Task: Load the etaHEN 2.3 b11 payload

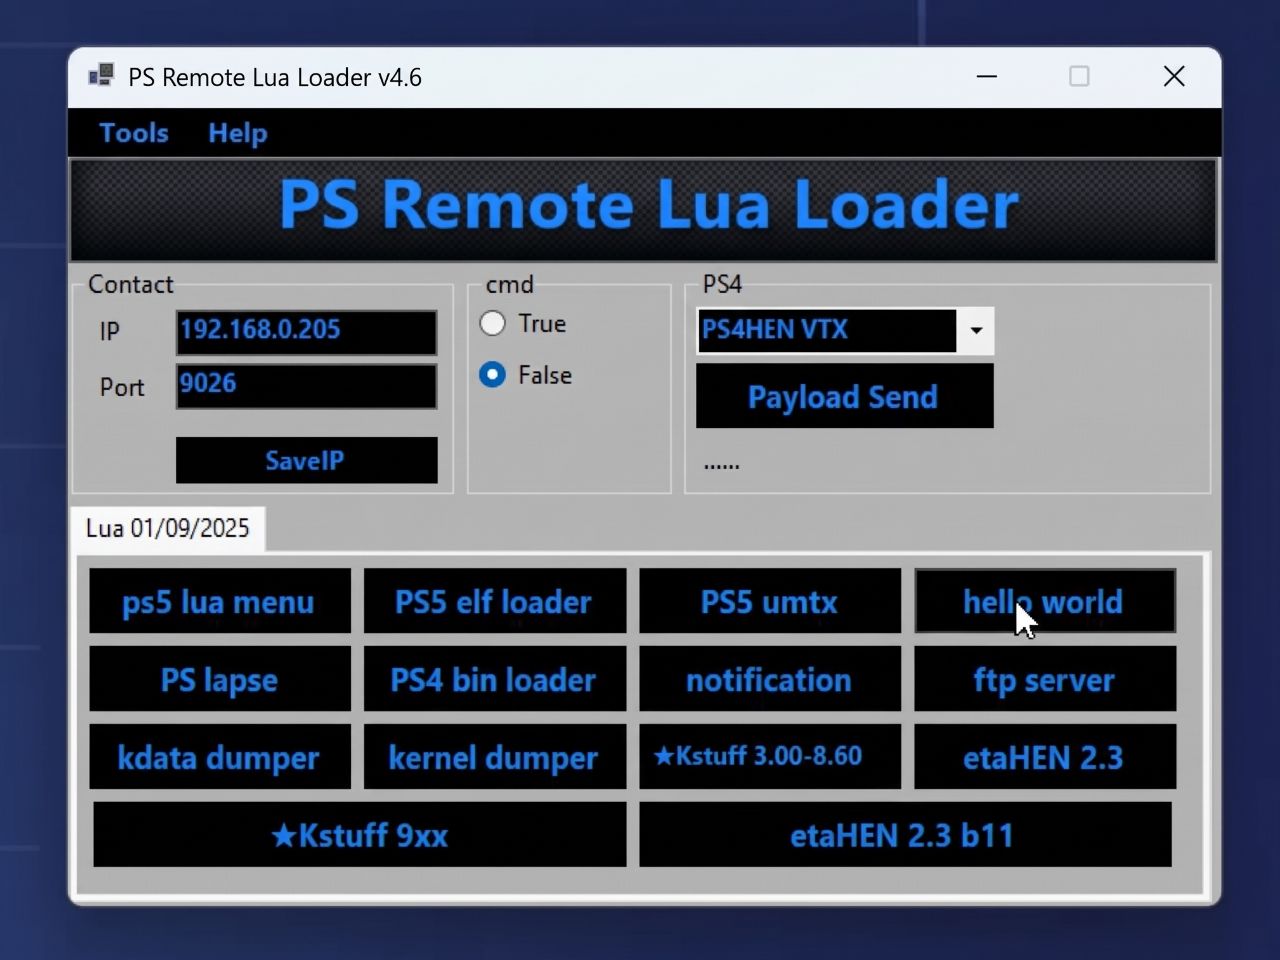Action: [905, 834]
